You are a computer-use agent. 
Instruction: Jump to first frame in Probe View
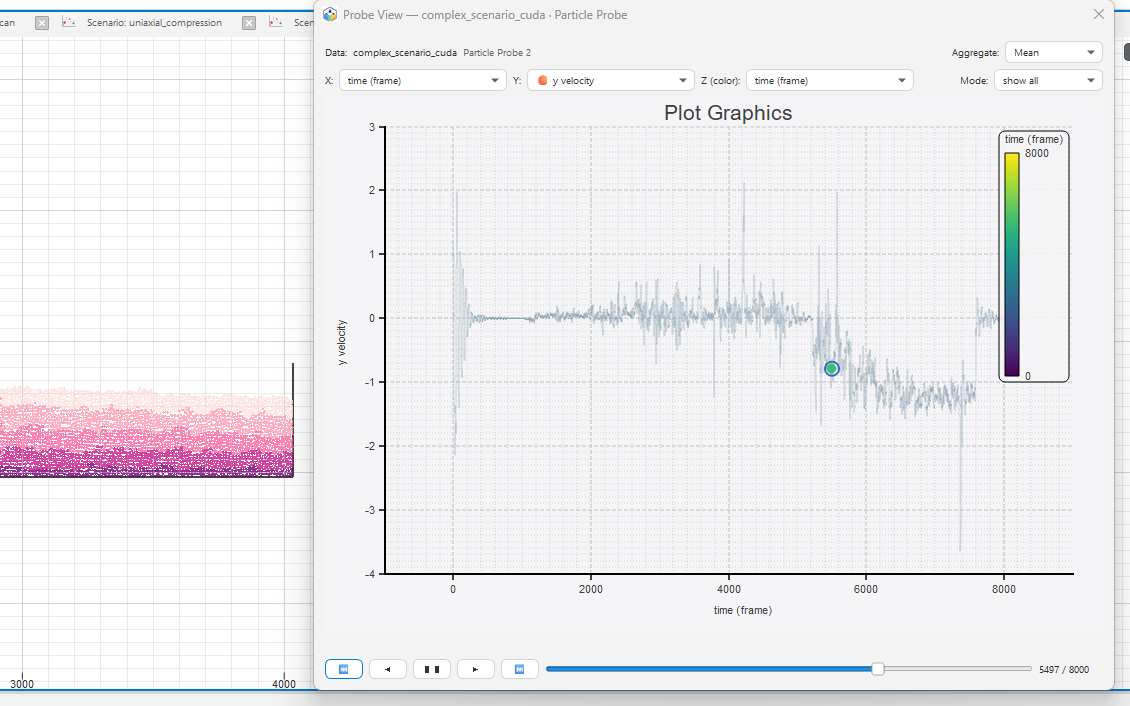point(344,669)
